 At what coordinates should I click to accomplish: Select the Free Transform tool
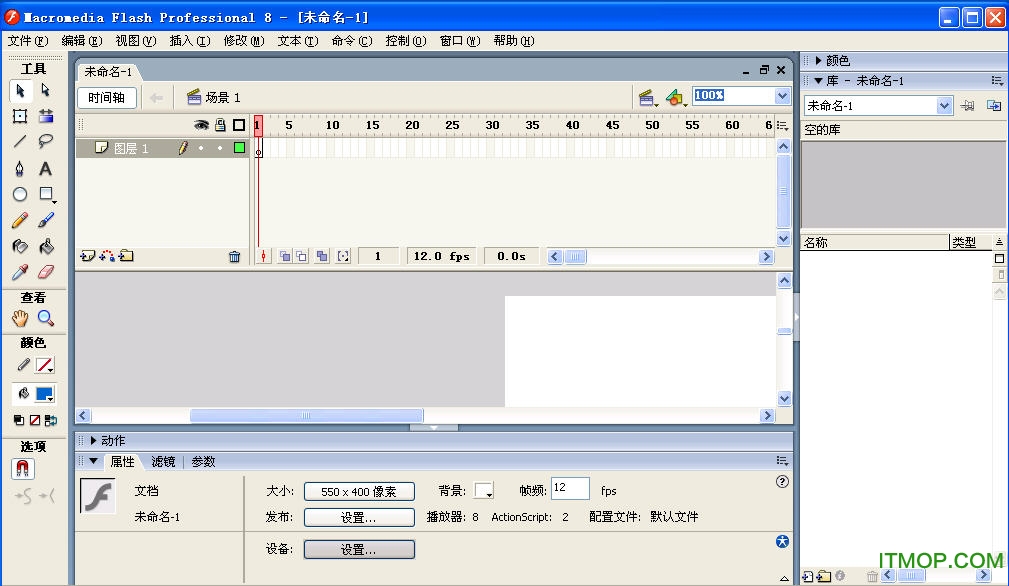click(20, 116)
